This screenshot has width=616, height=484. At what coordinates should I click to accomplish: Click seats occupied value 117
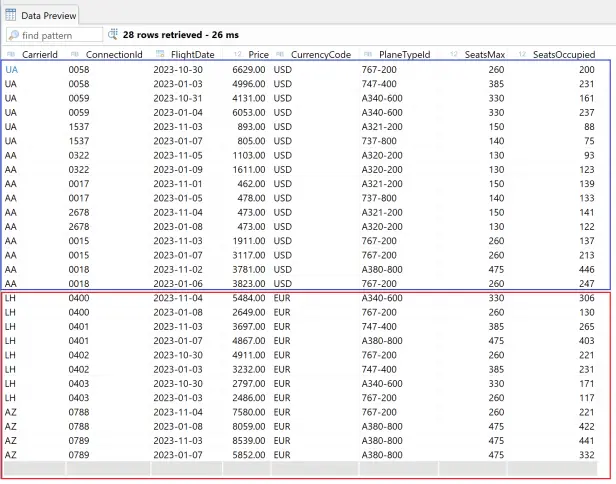(587, 398)
